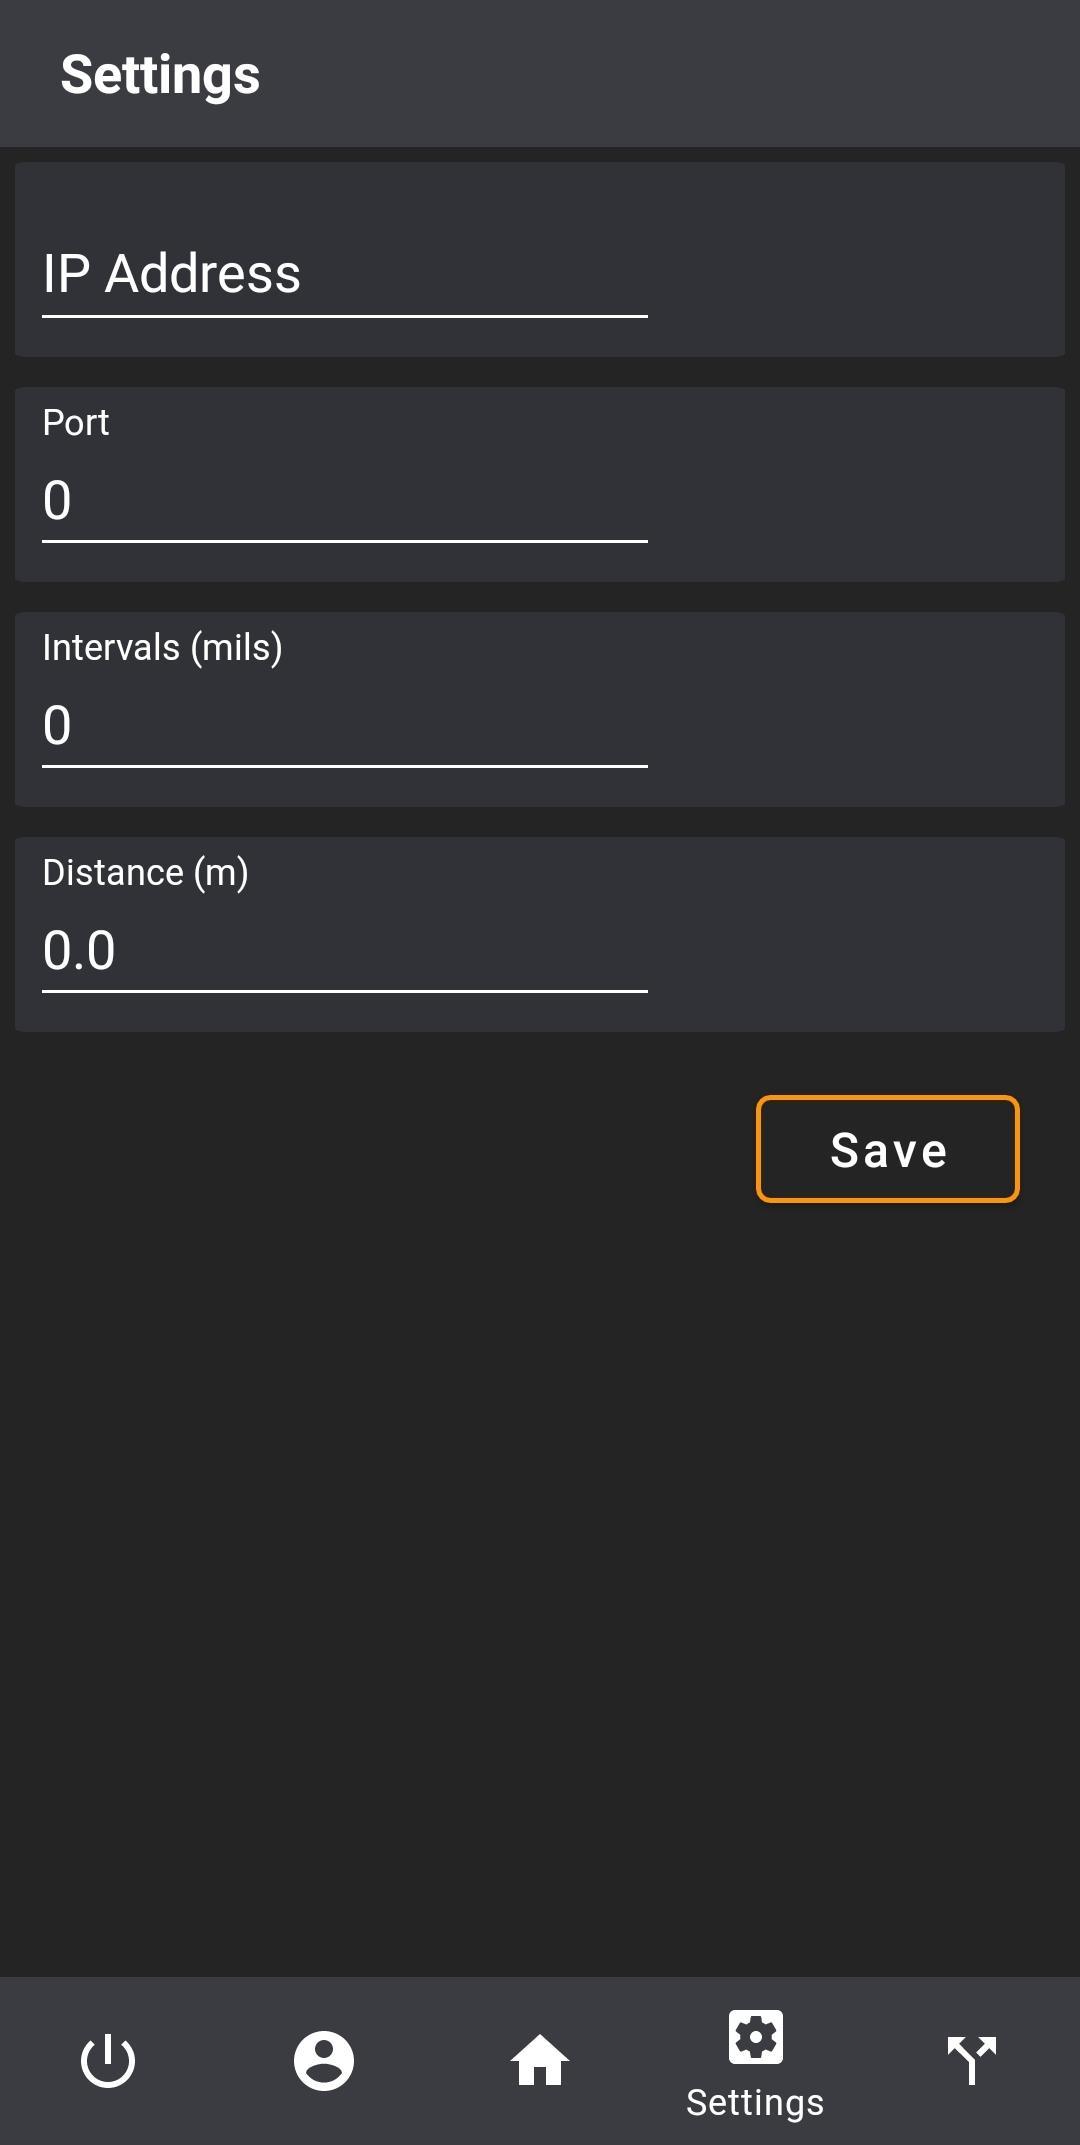This screenshot has width=1080, height=2145.
Task: Click the Save button
Action: 888,1149
